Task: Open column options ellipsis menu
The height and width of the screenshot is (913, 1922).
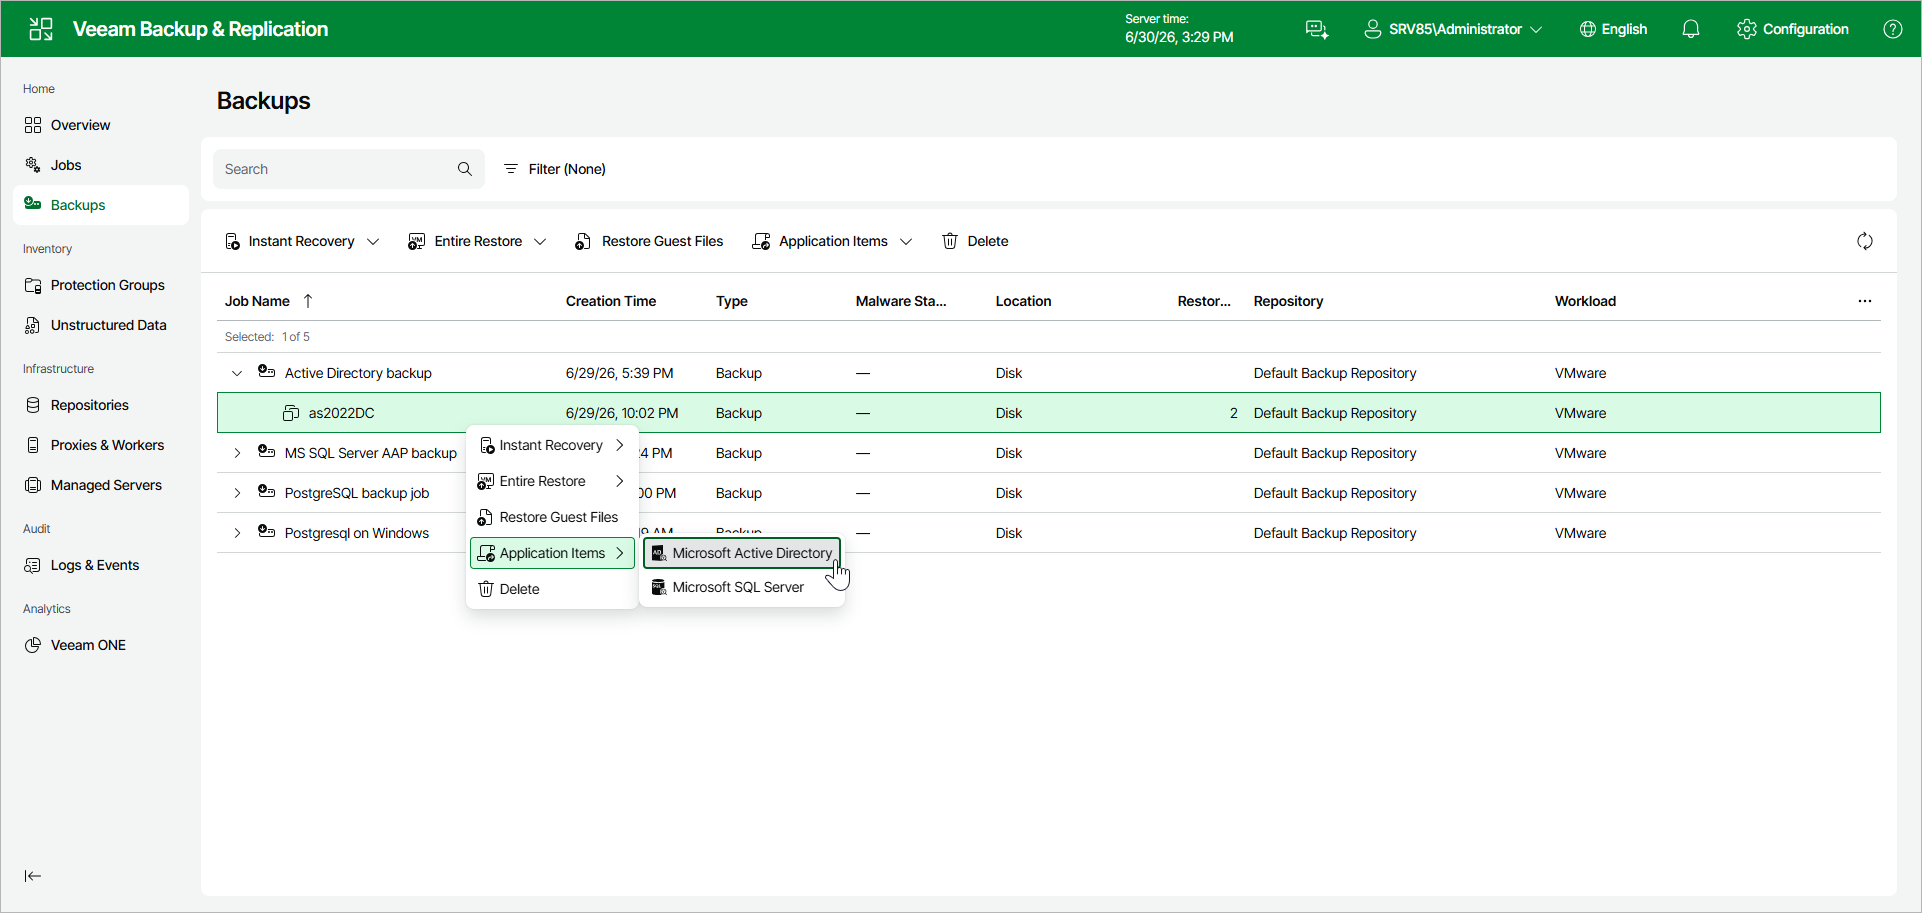Action: 1865,301
